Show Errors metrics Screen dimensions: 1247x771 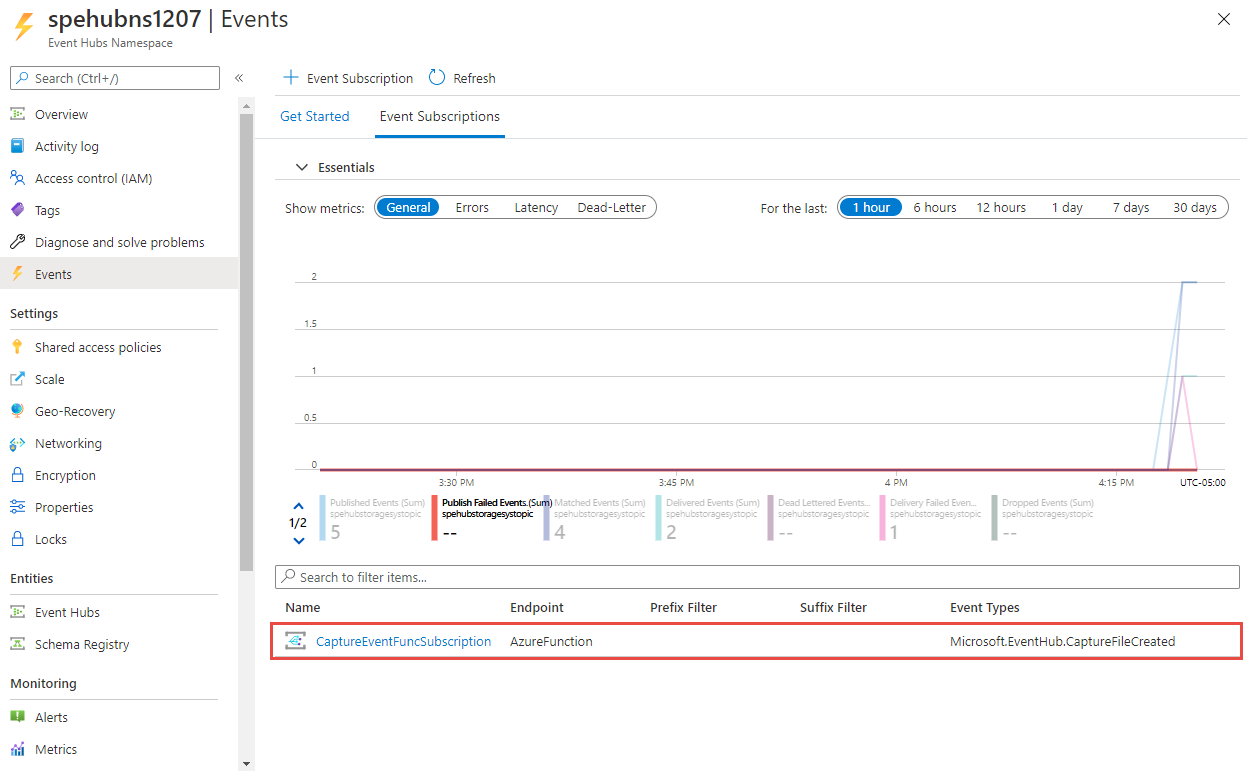(x=472, y=207)
